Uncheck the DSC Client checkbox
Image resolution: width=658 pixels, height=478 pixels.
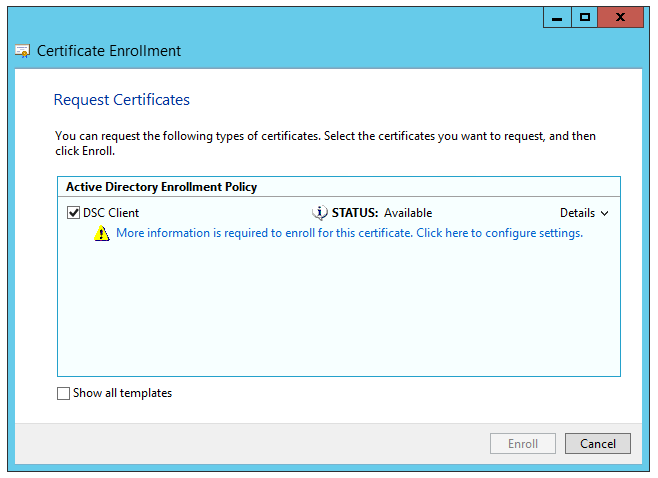point(73,213)
